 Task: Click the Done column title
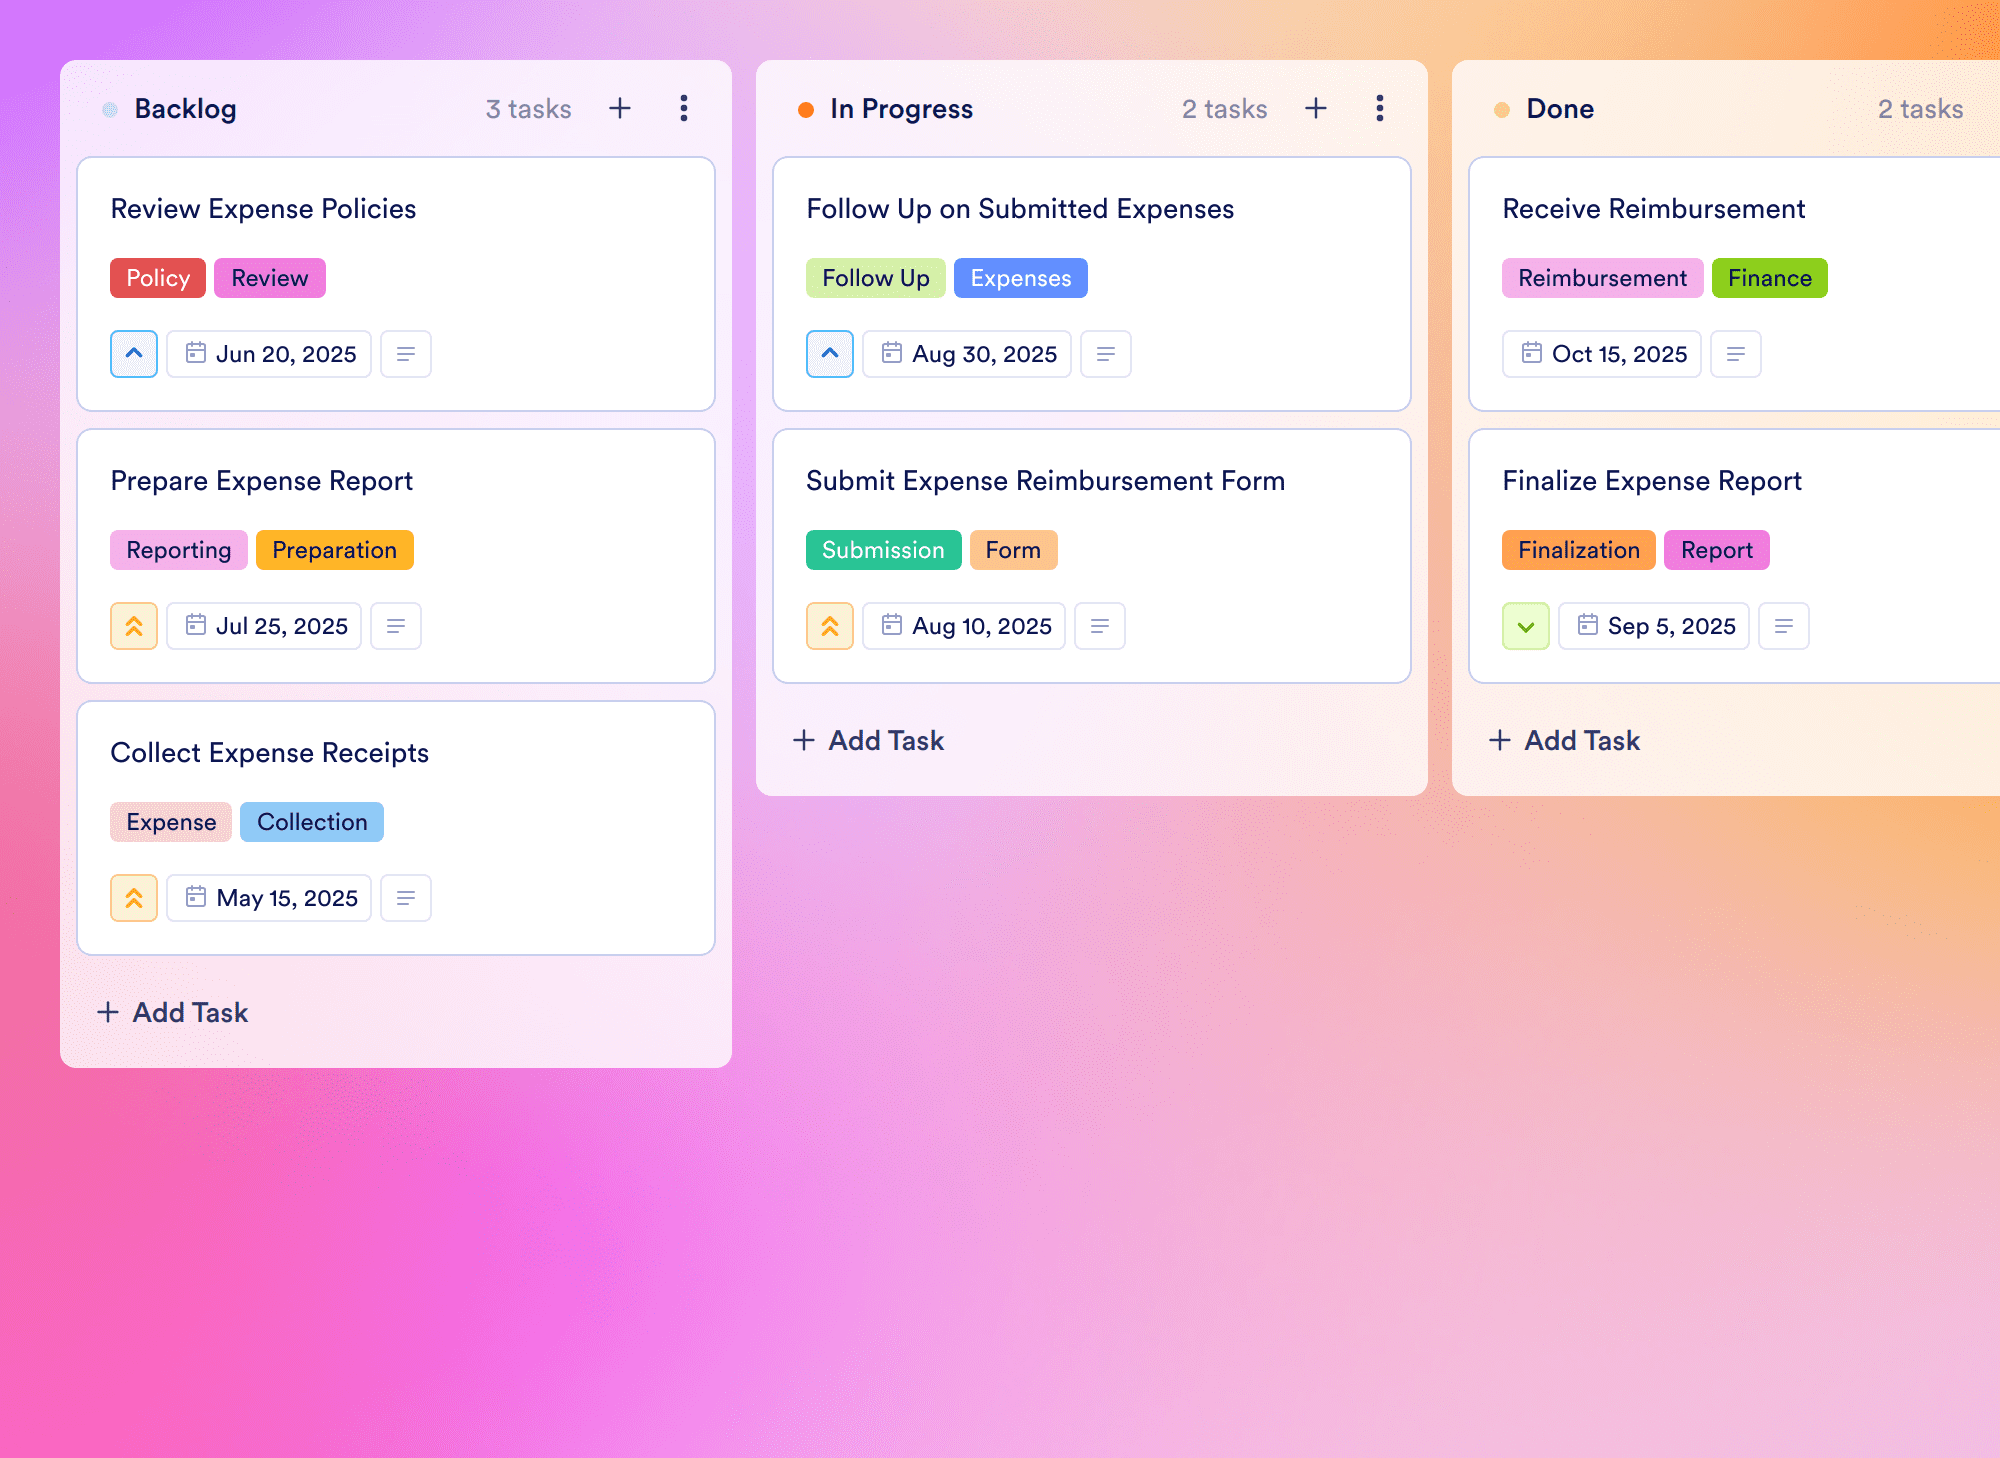pos(1560,108)
